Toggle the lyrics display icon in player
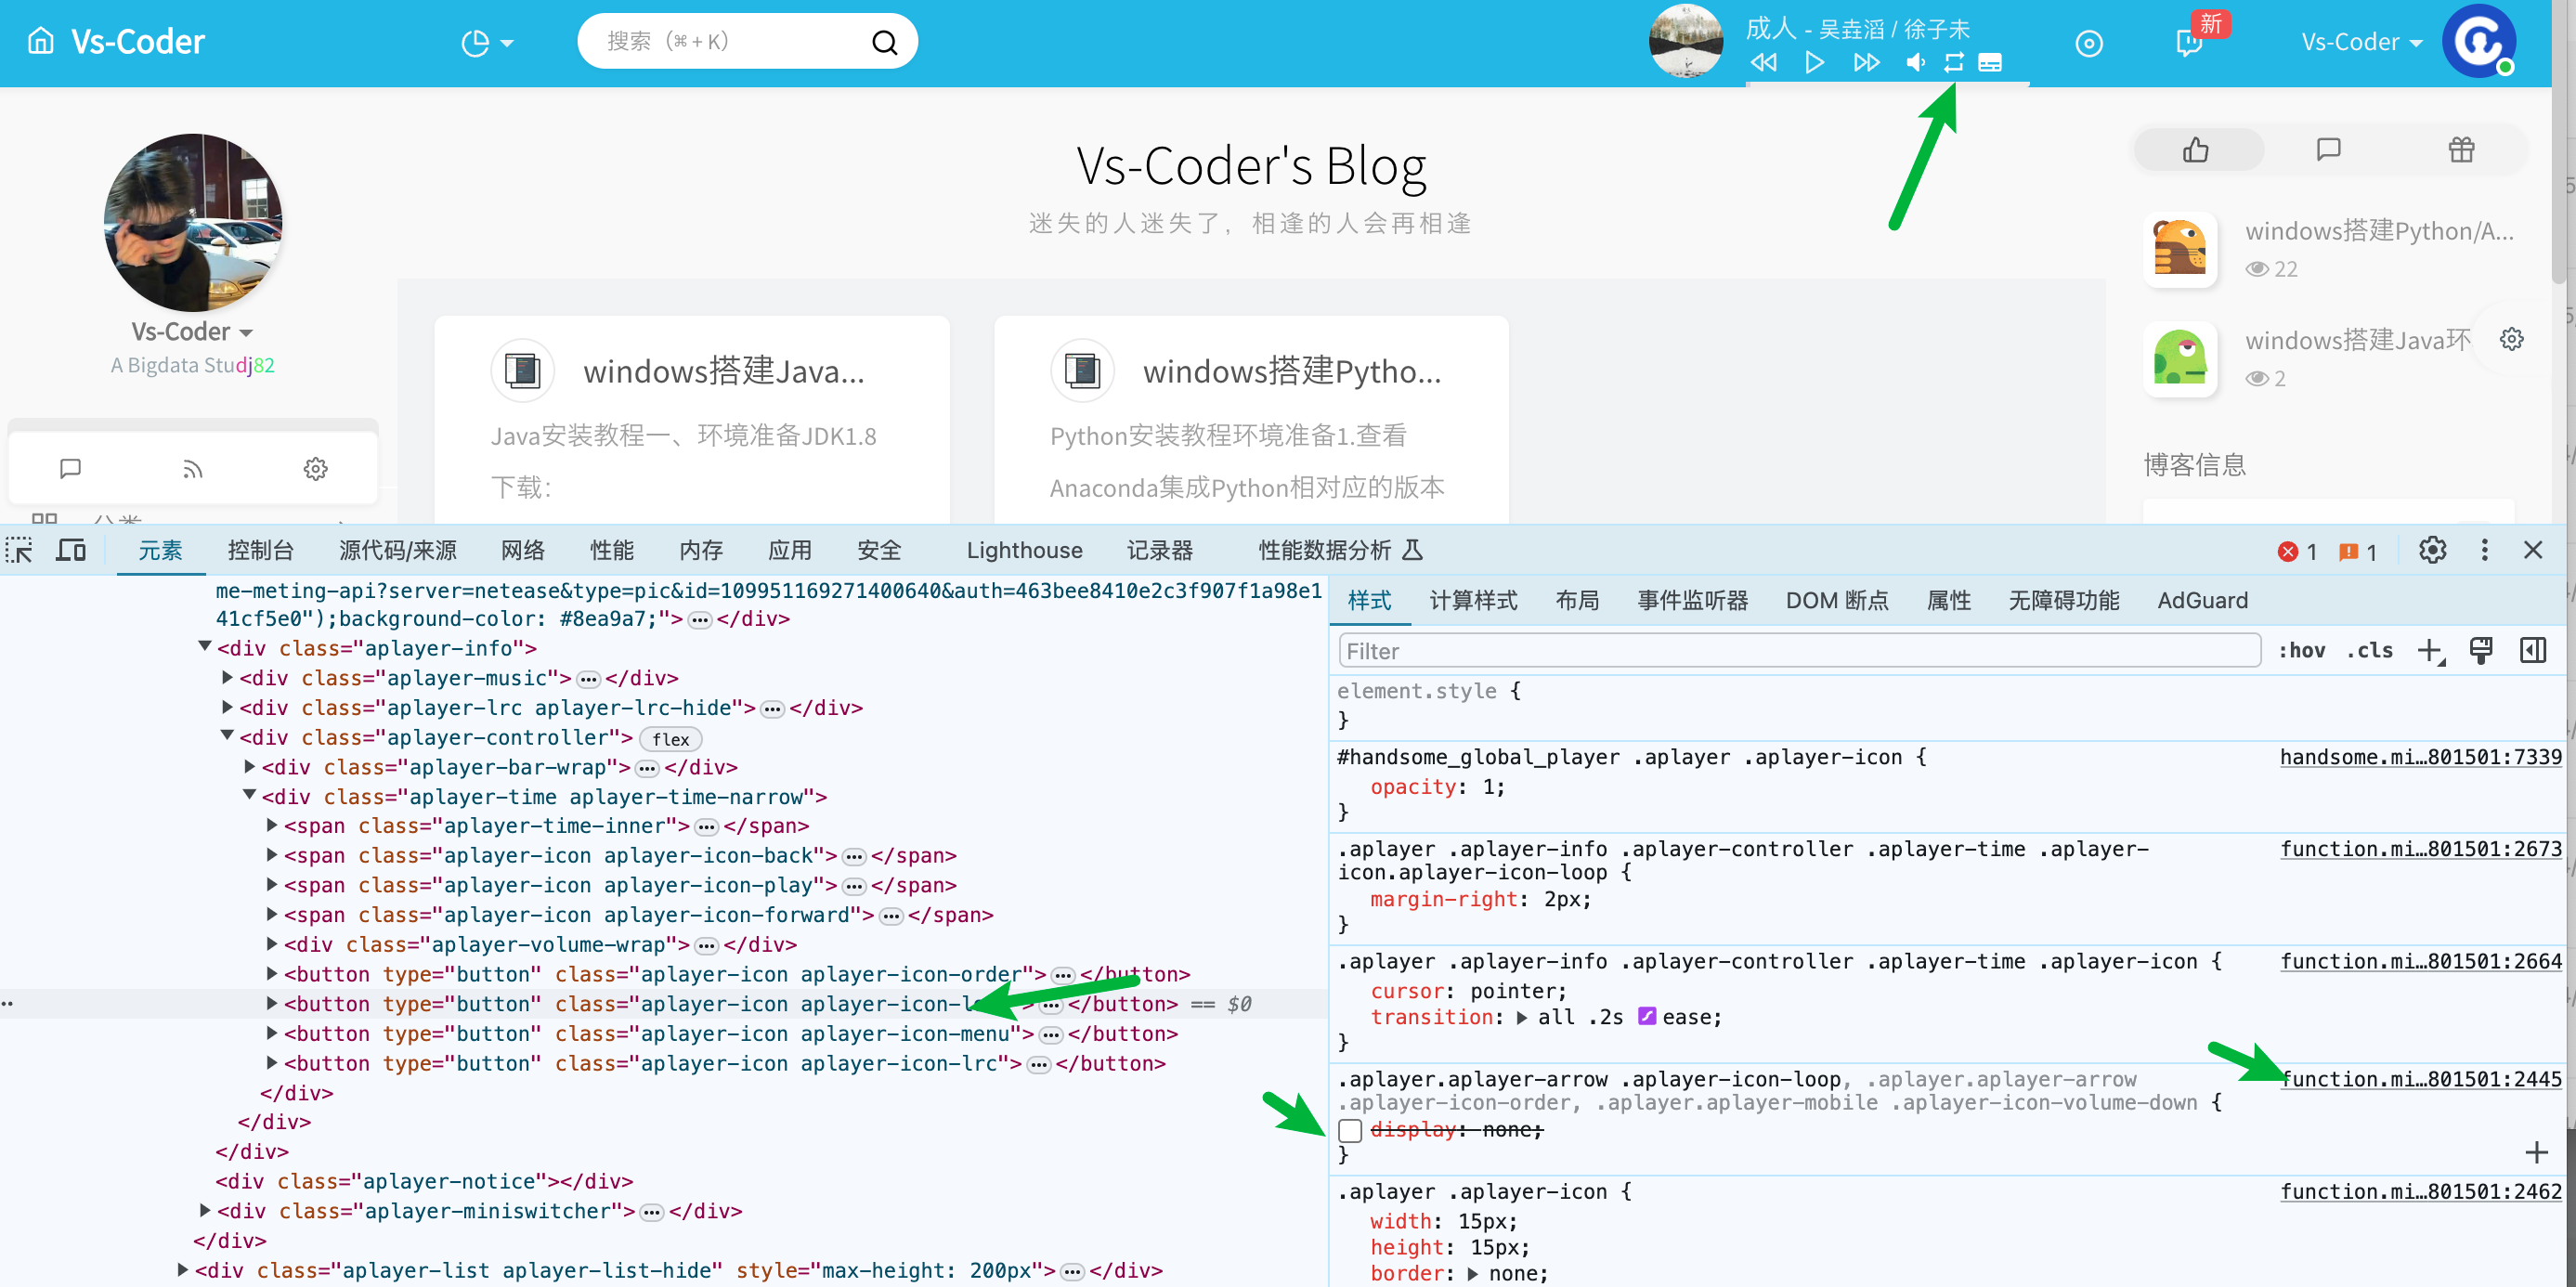Image resolution: width=2576 pixels, height=1287 pixels. point(1990,63)
